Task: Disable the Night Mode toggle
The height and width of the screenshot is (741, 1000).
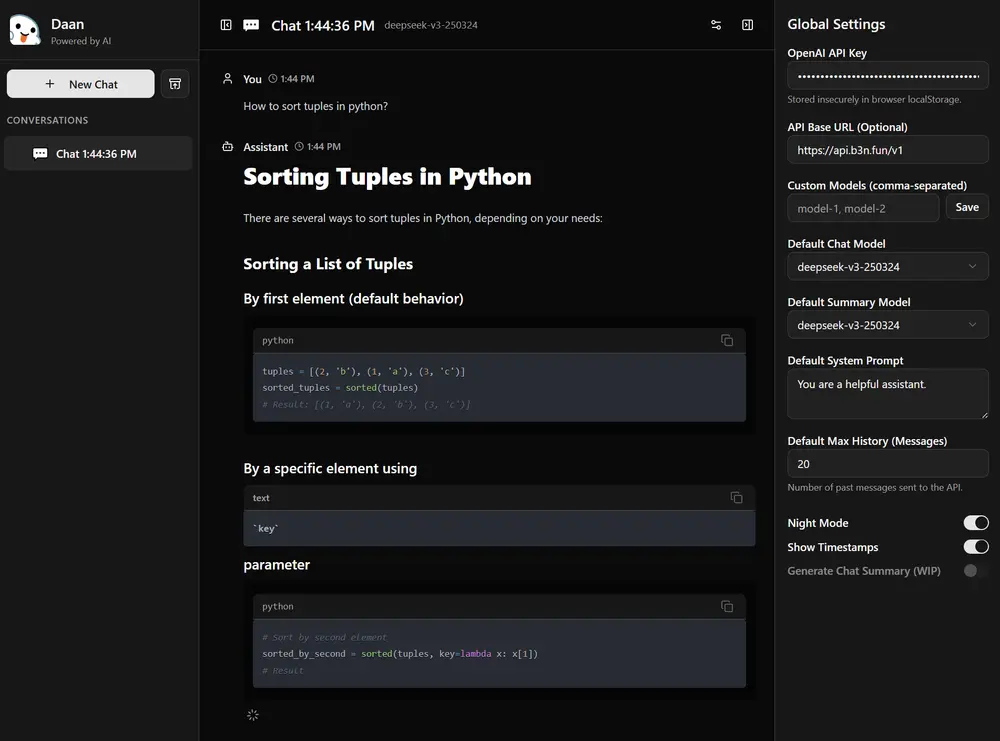Action: click(975, 523)
